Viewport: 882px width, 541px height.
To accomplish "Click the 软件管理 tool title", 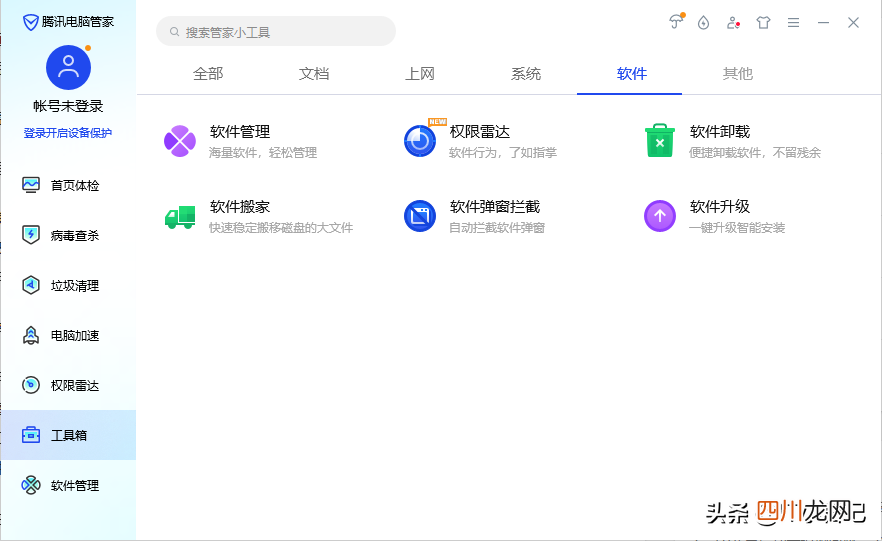I will [240, 132].
